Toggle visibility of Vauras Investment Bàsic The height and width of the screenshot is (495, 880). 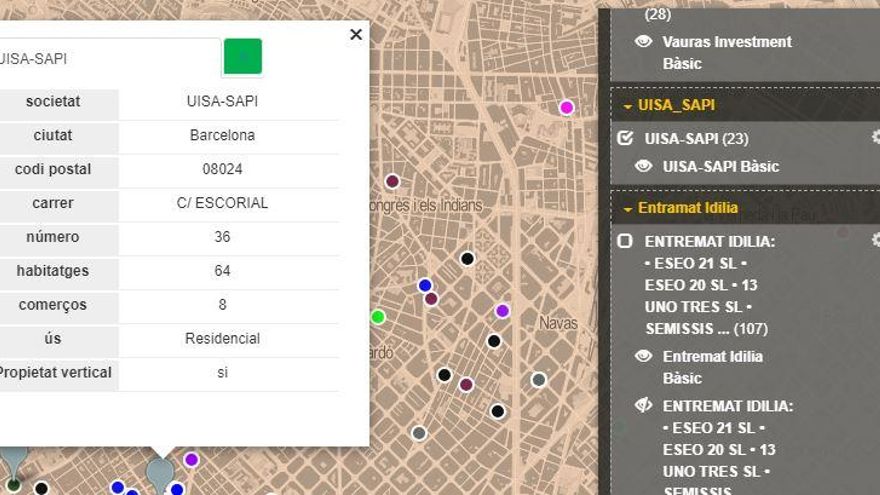tap(644, 42)
